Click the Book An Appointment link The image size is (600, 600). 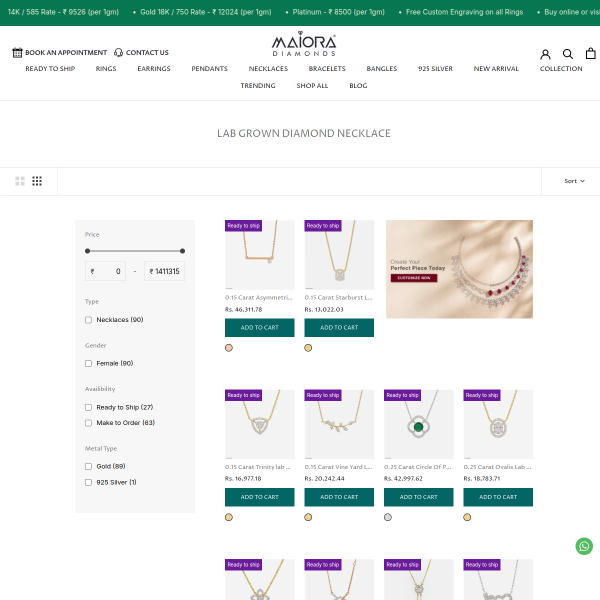[x=66, y=52]
